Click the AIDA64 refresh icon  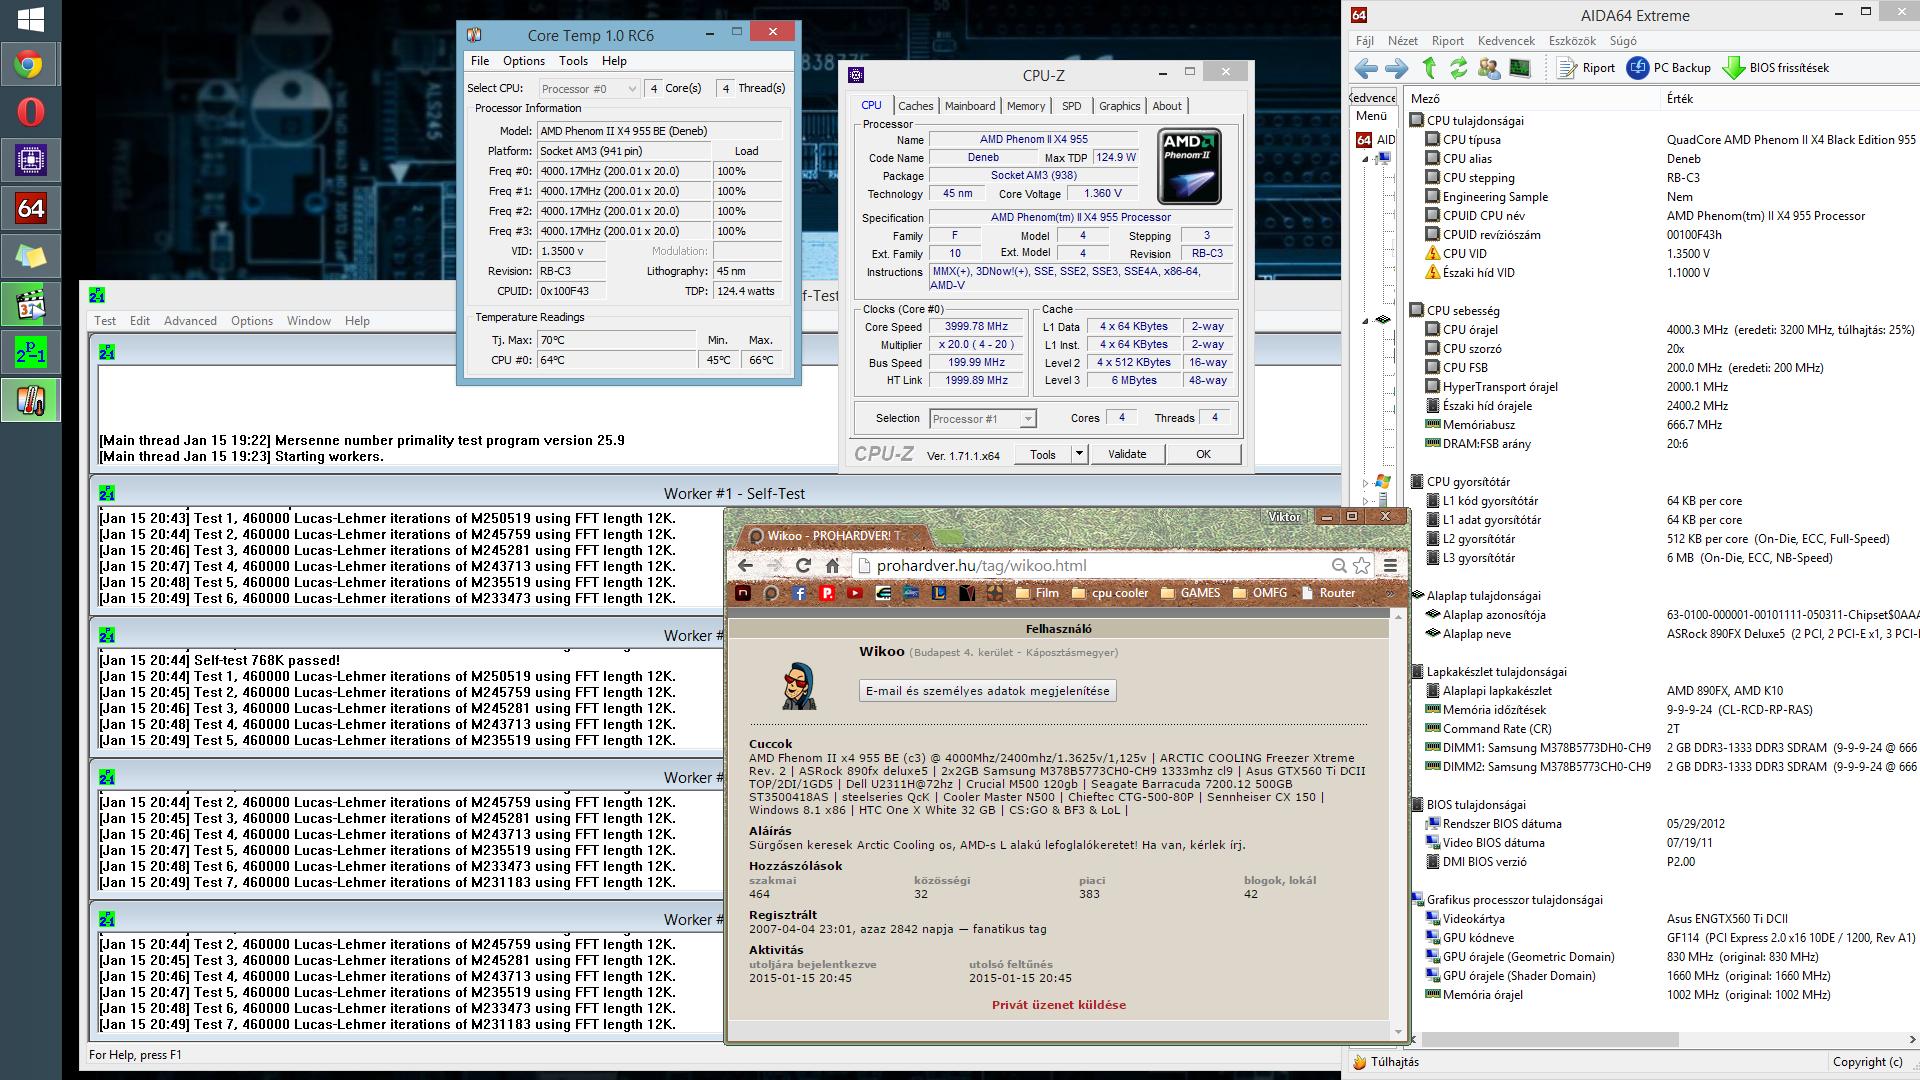tap(1459, 68)
